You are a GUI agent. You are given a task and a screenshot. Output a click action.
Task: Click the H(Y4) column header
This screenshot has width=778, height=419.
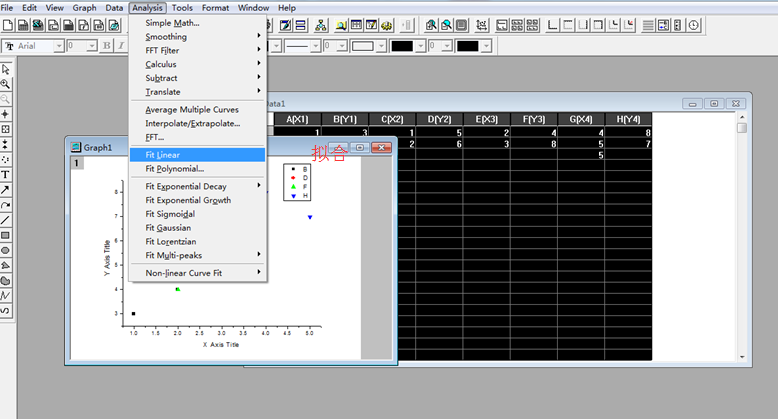629,120
